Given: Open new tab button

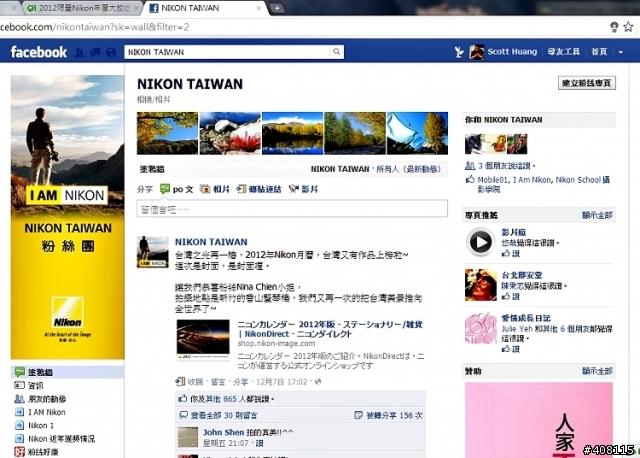Looking at the screenshot, I should [276, 8].
